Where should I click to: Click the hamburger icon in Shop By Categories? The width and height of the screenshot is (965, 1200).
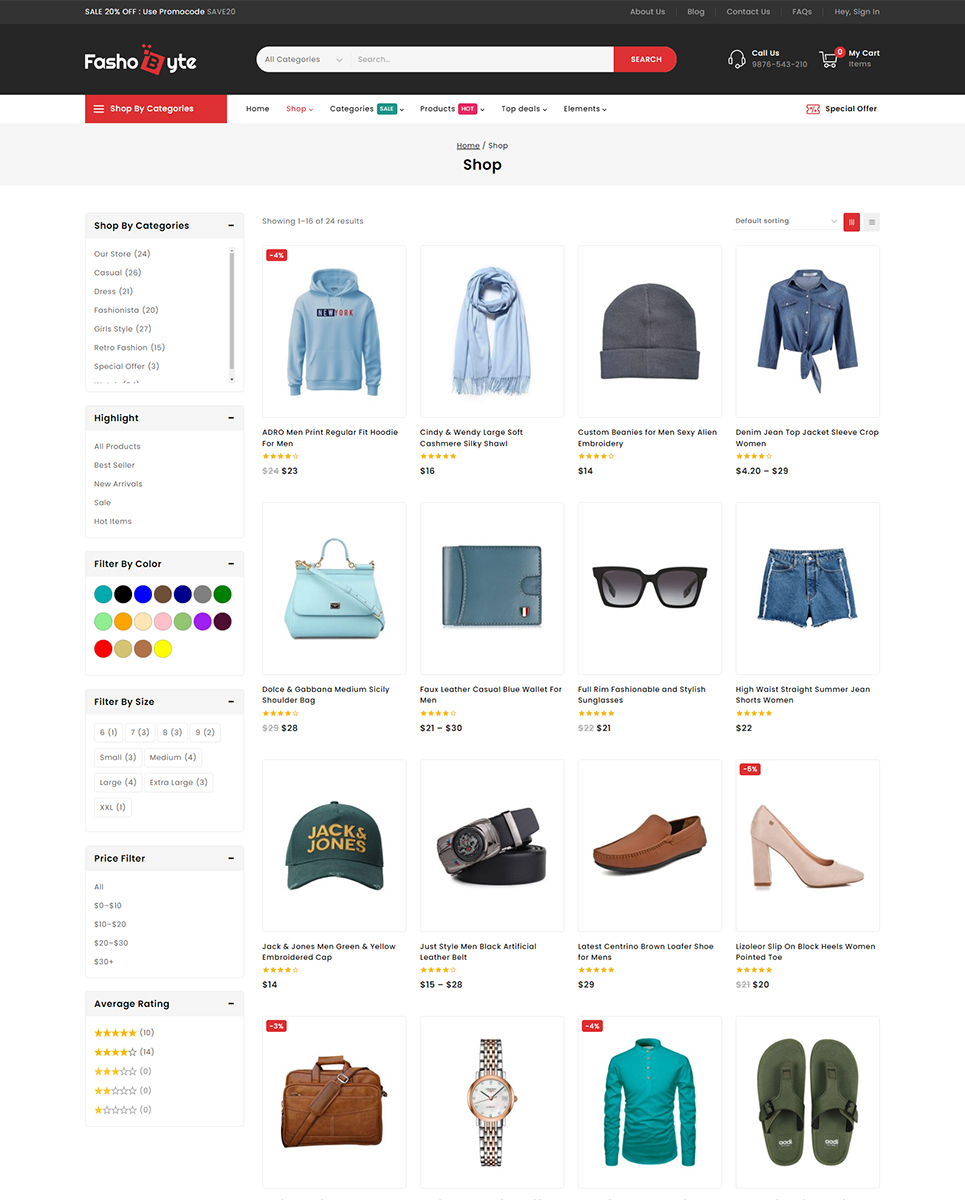point(99,109)
